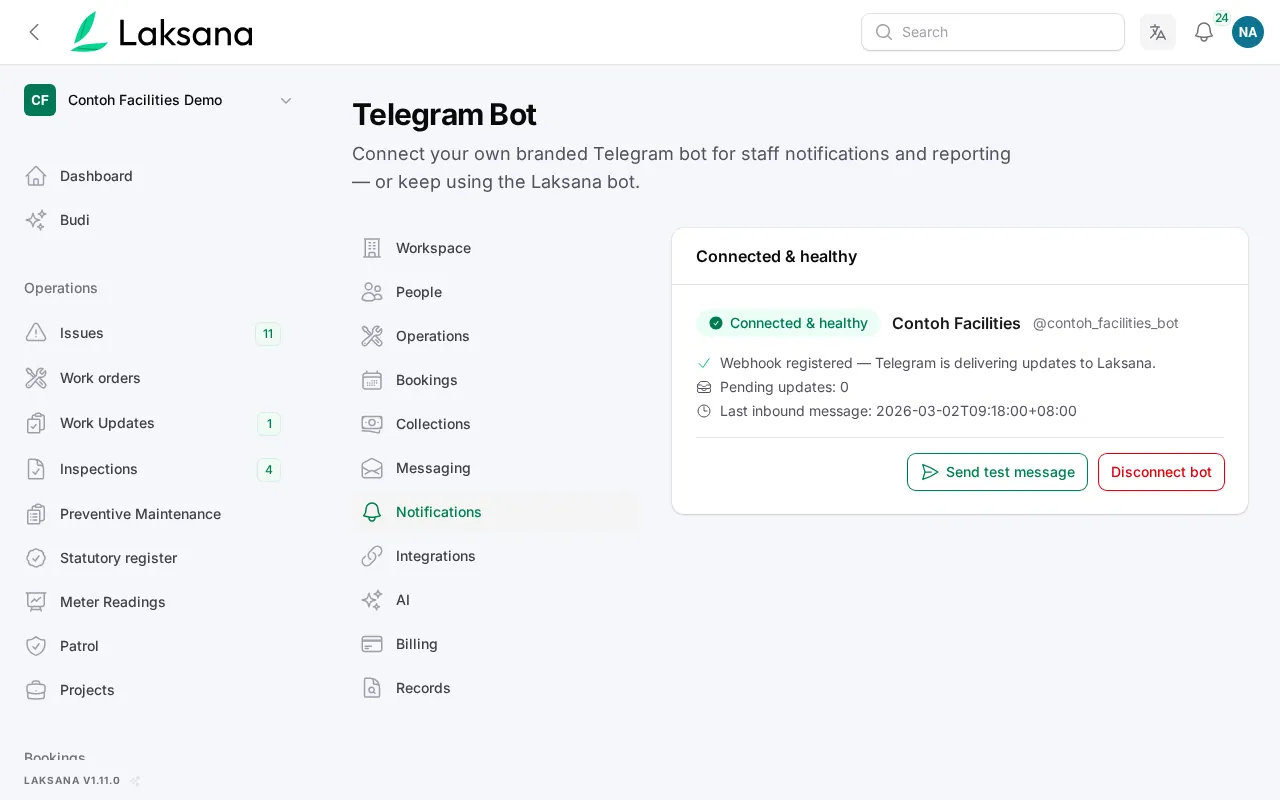
Task: Click the Dashboard house icon
Action: [36, 176]
